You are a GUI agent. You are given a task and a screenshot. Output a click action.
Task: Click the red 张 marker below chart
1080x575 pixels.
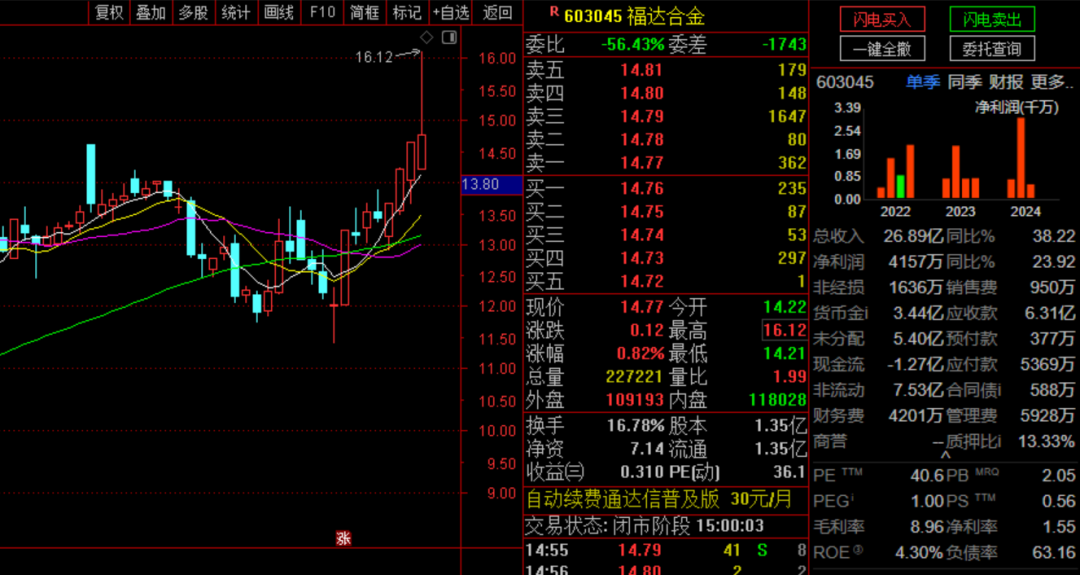pos(343,539)
